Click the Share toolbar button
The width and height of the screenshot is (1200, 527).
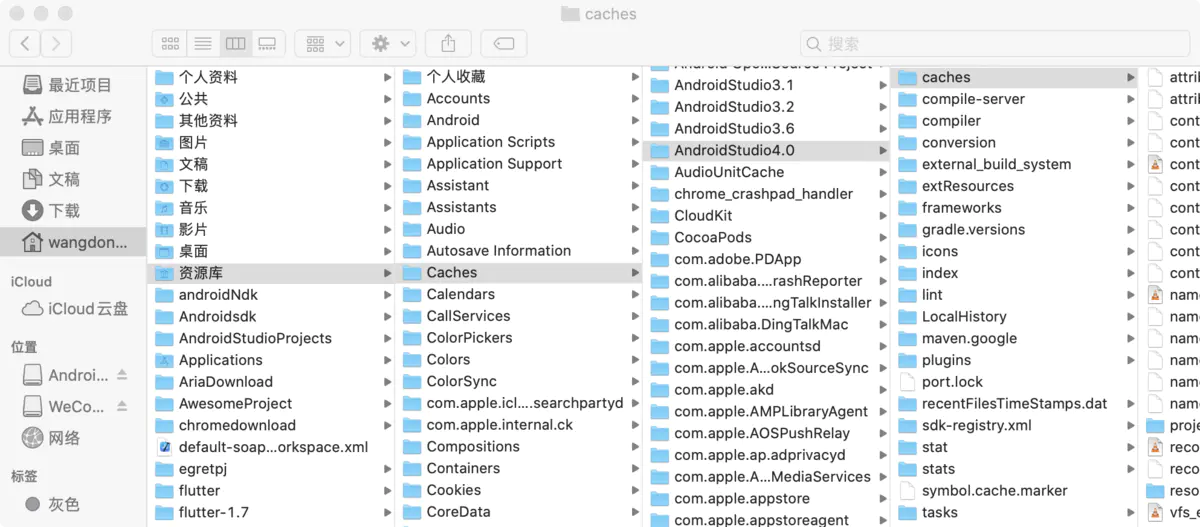click(448, 43)
